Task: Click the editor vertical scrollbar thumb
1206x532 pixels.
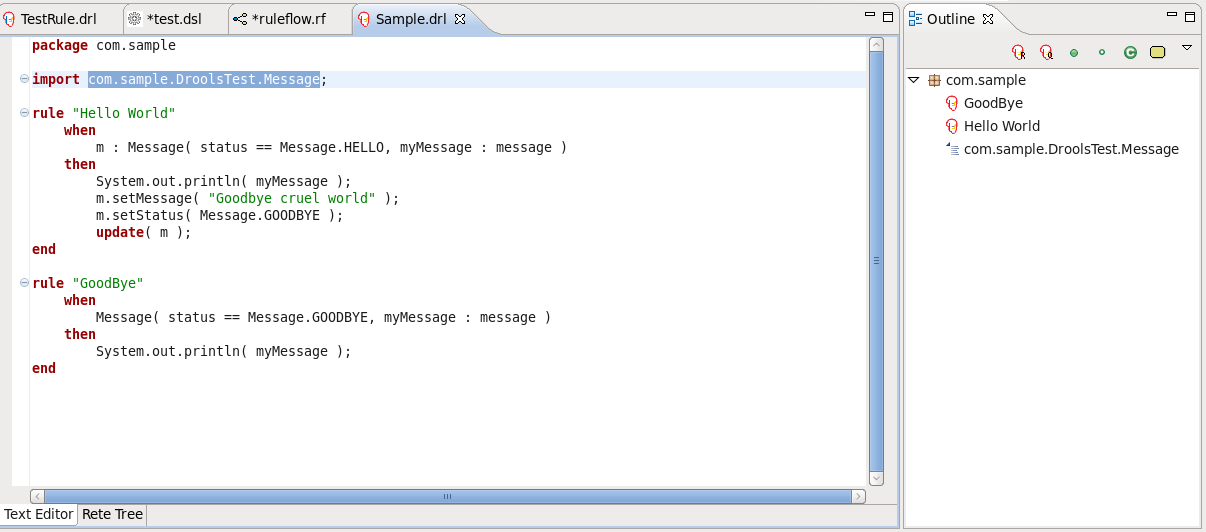Action: [876, 261]
